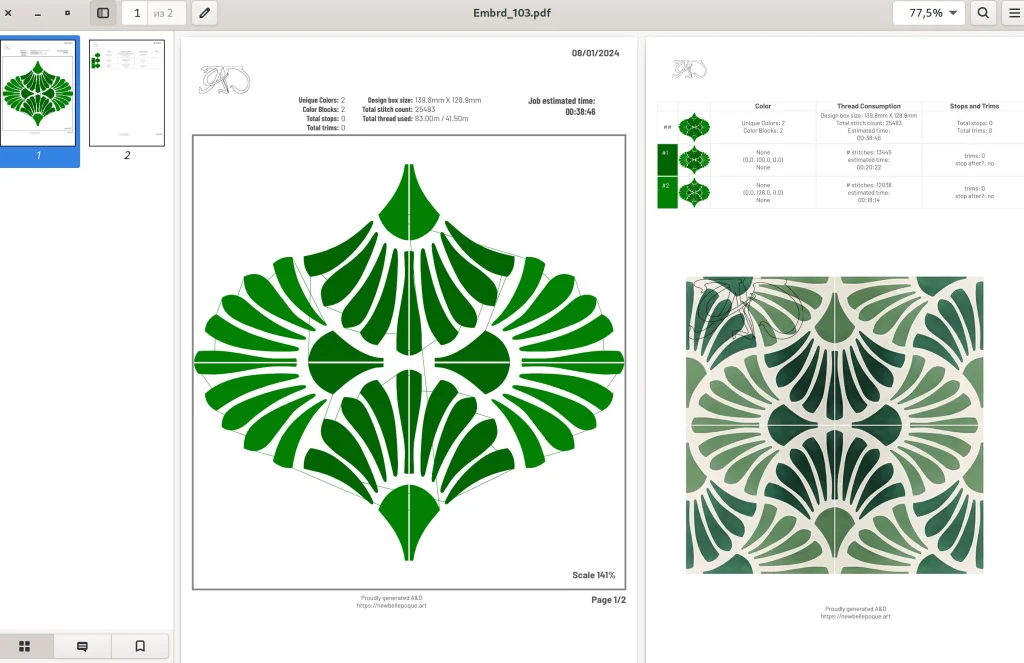This screenshot has height=663, width=1024.
Task: Click the Total stitch count value 25483
Action: 424,109
